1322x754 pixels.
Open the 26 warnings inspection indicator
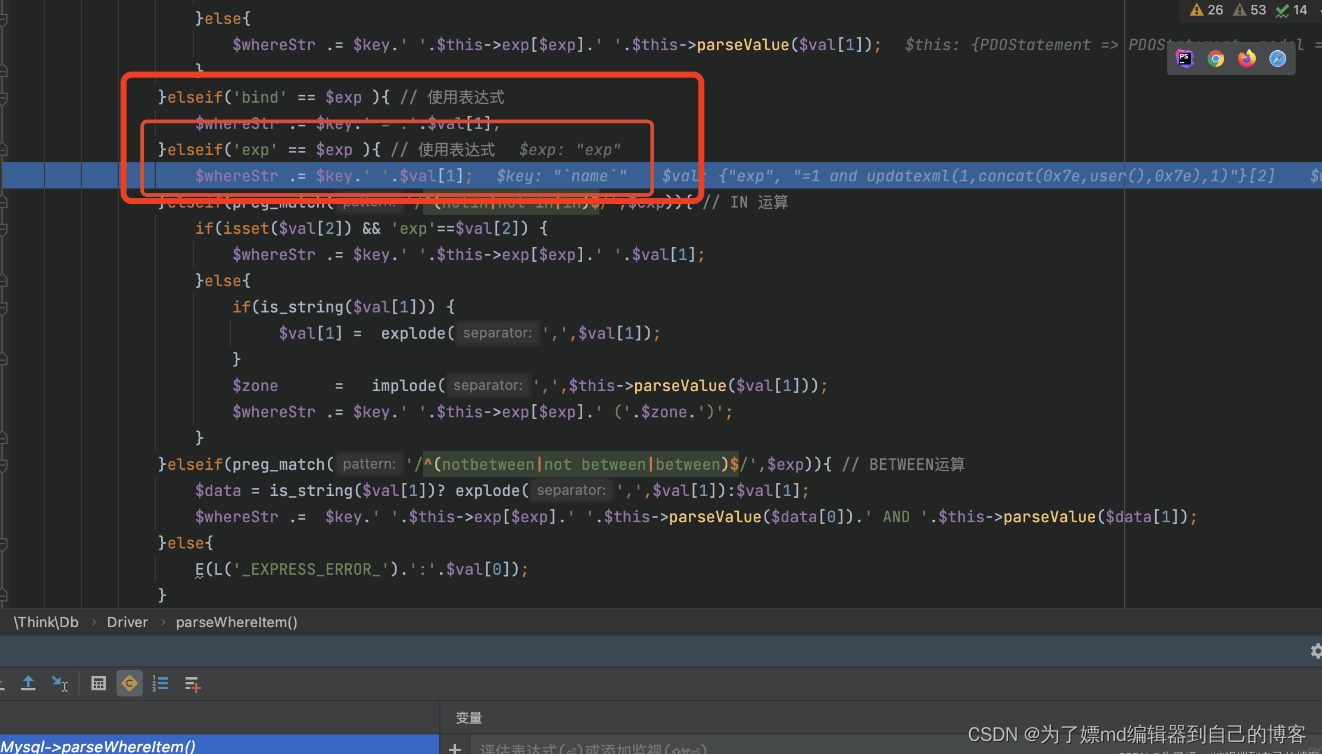(1206, 10)
